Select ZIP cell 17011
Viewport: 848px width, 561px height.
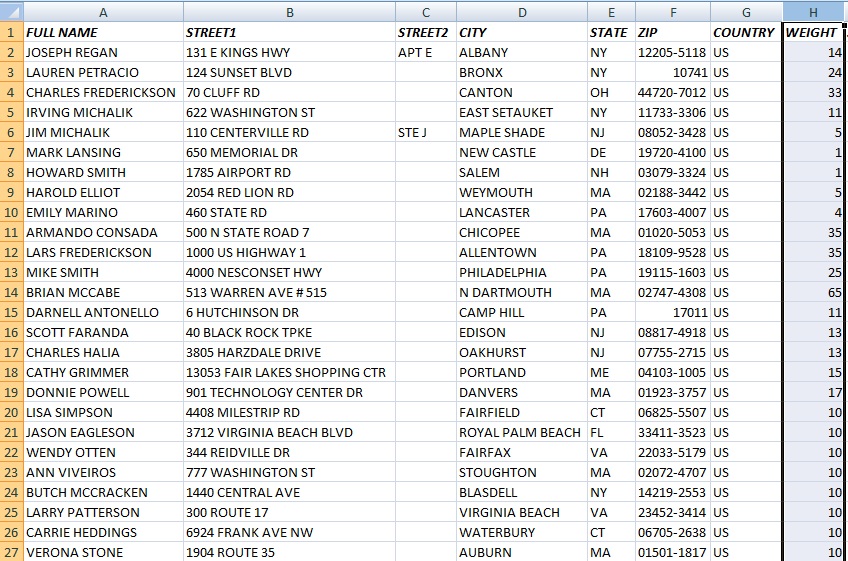[673, 313]
